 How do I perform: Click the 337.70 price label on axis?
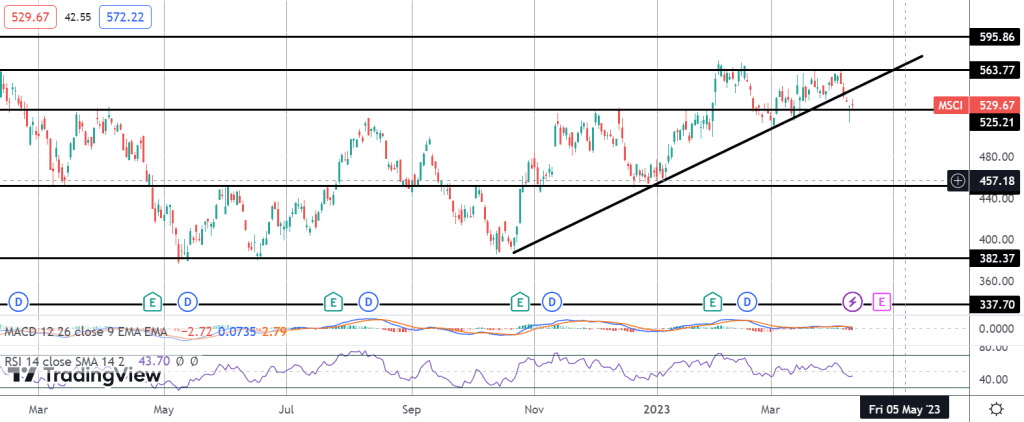click(x=996, y=303)
